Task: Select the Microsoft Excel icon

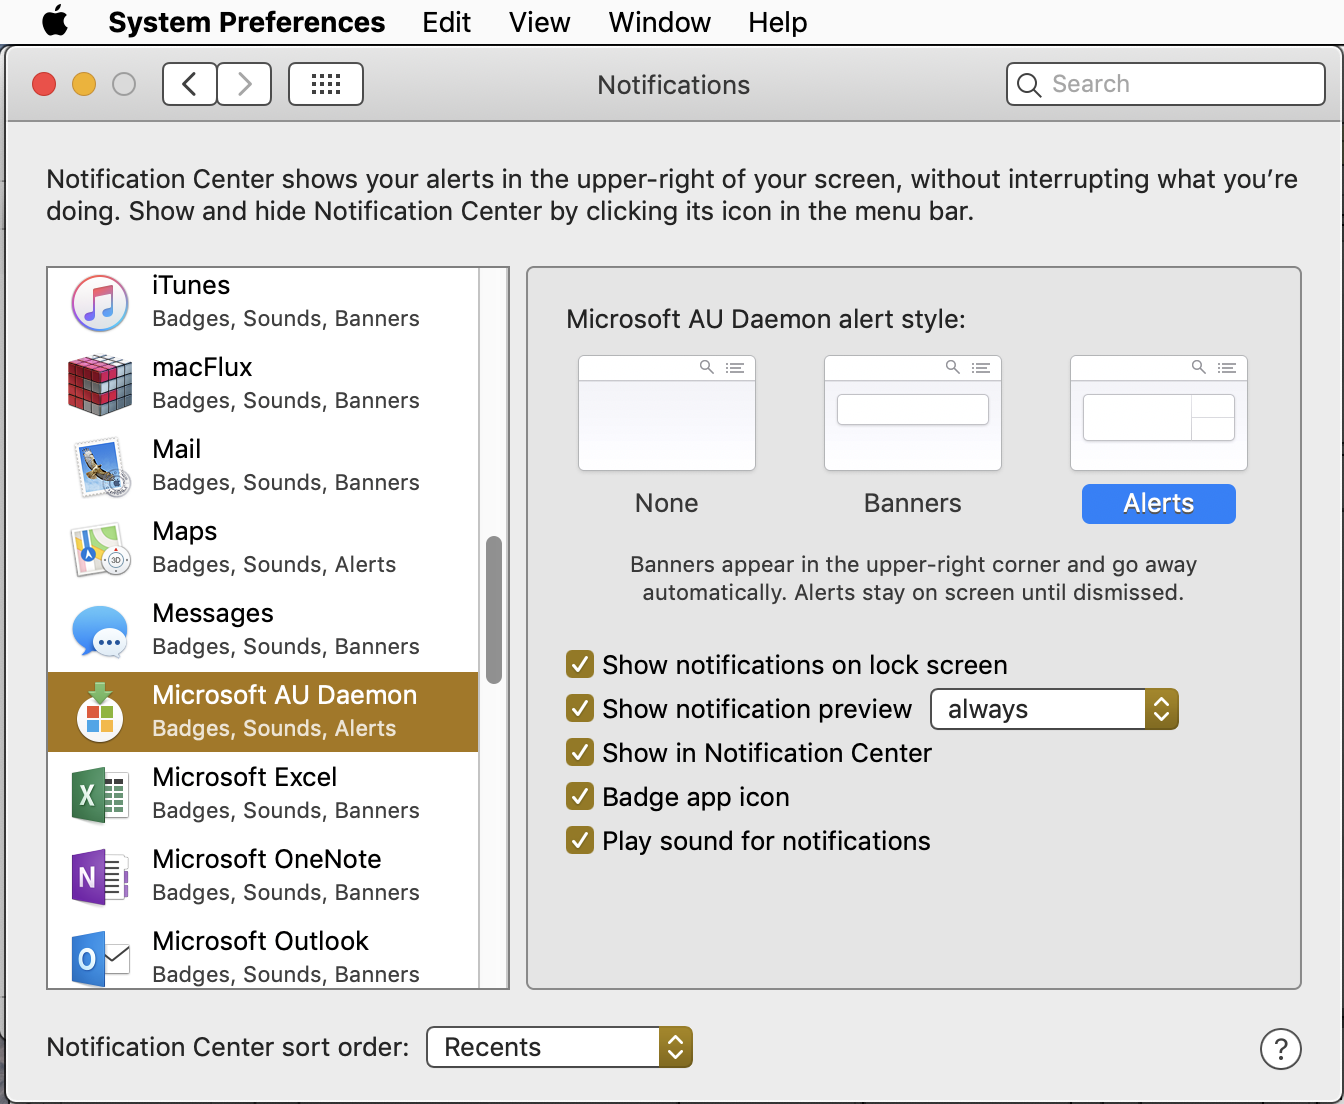Action: point(100,795)
